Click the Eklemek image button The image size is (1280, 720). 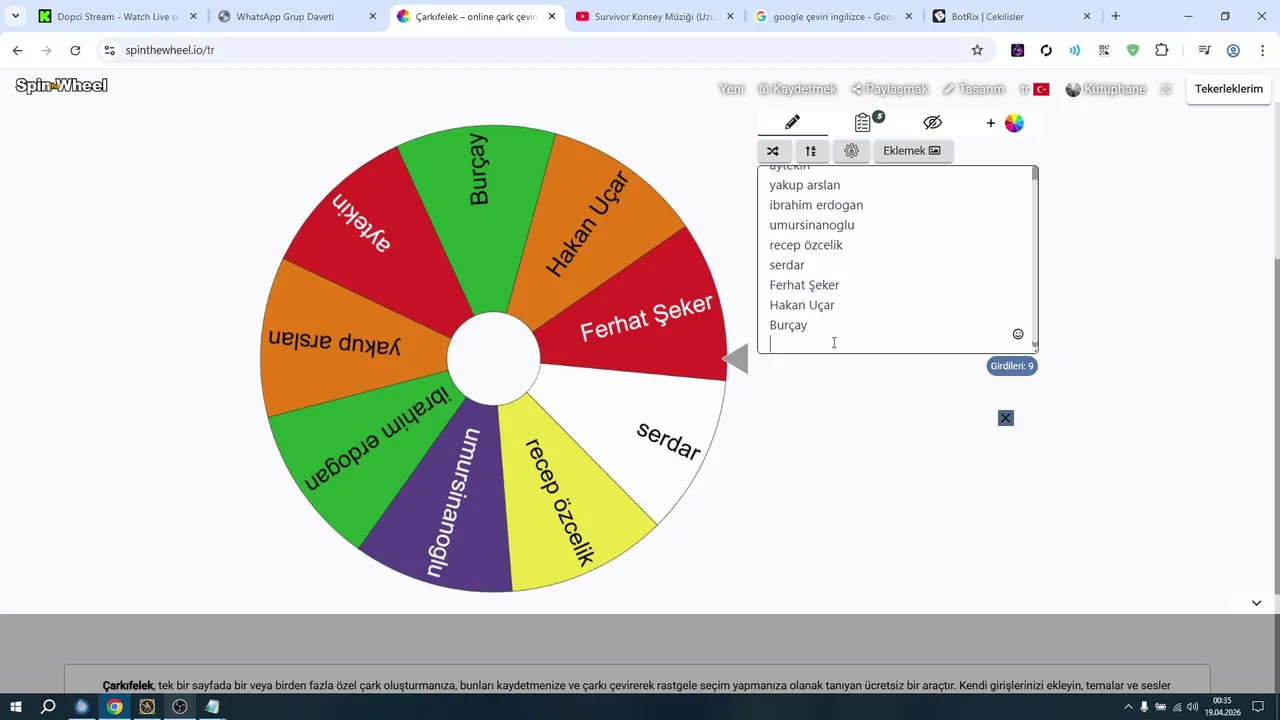[912, 151]
